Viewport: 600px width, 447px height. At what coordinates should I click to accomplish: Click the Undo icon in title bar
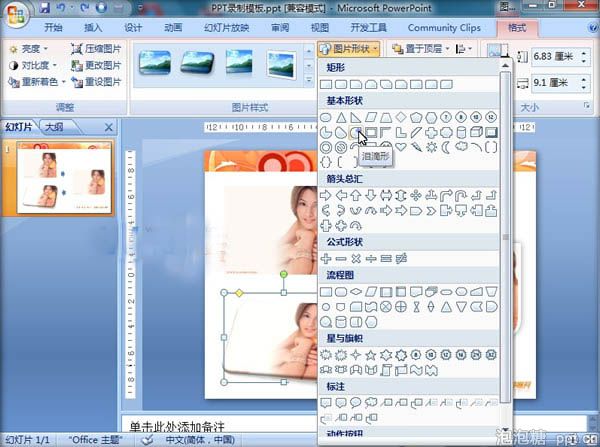click(61, 7)
